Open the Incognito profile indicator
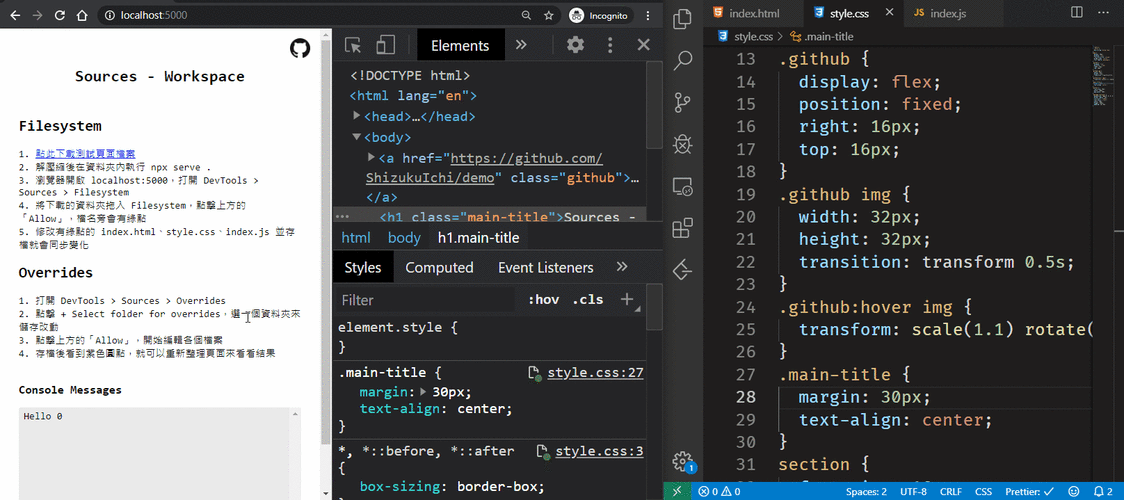Image resolution: width=1124 pixels, height=500 pixels. pos(598,15)
